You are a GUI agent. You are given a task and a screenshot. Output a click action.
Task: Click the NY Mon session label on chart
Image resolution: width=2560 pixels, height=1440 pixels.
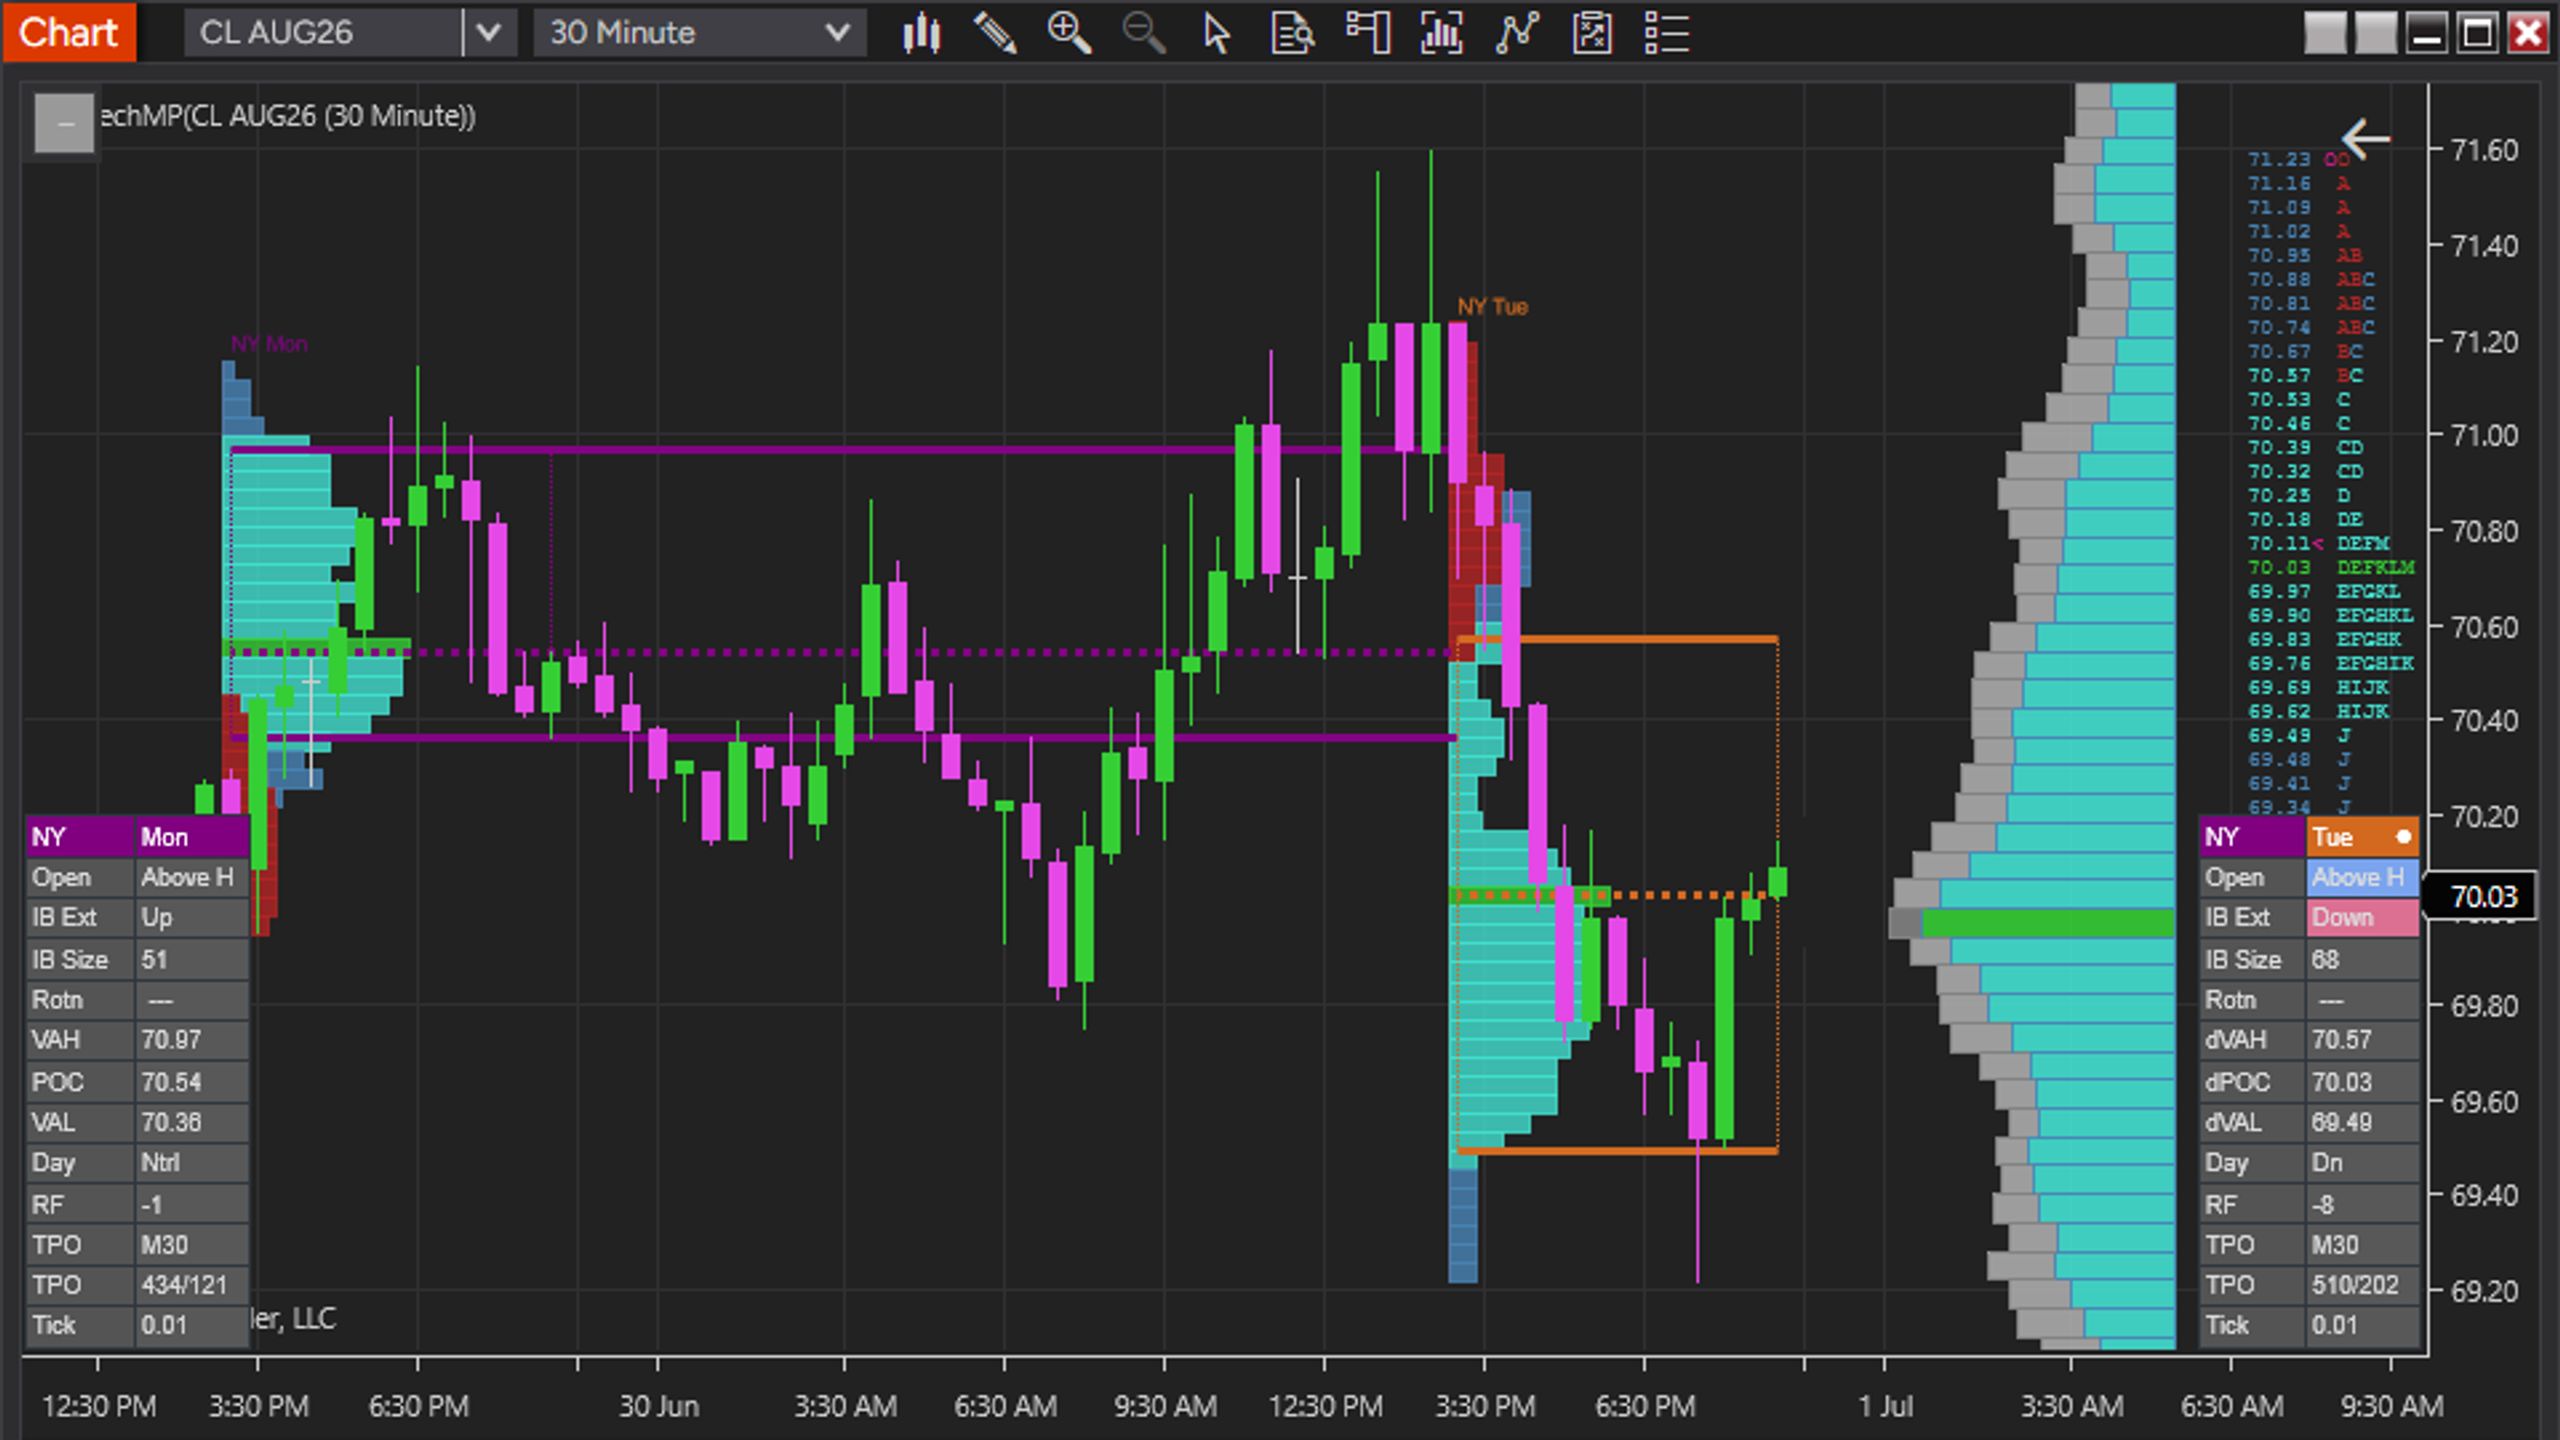point(269,344)
